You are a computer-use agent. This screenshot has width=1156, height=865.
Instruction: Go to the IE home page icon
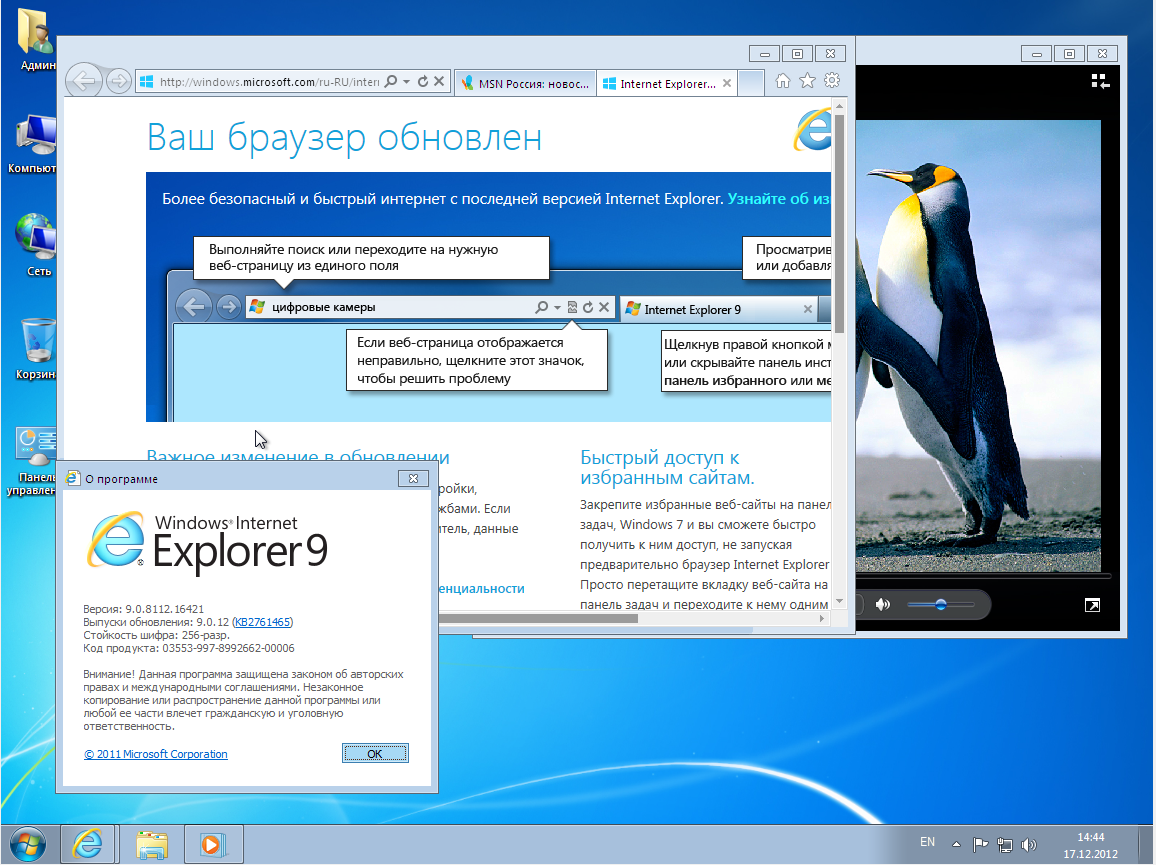(x=783, y=80)
